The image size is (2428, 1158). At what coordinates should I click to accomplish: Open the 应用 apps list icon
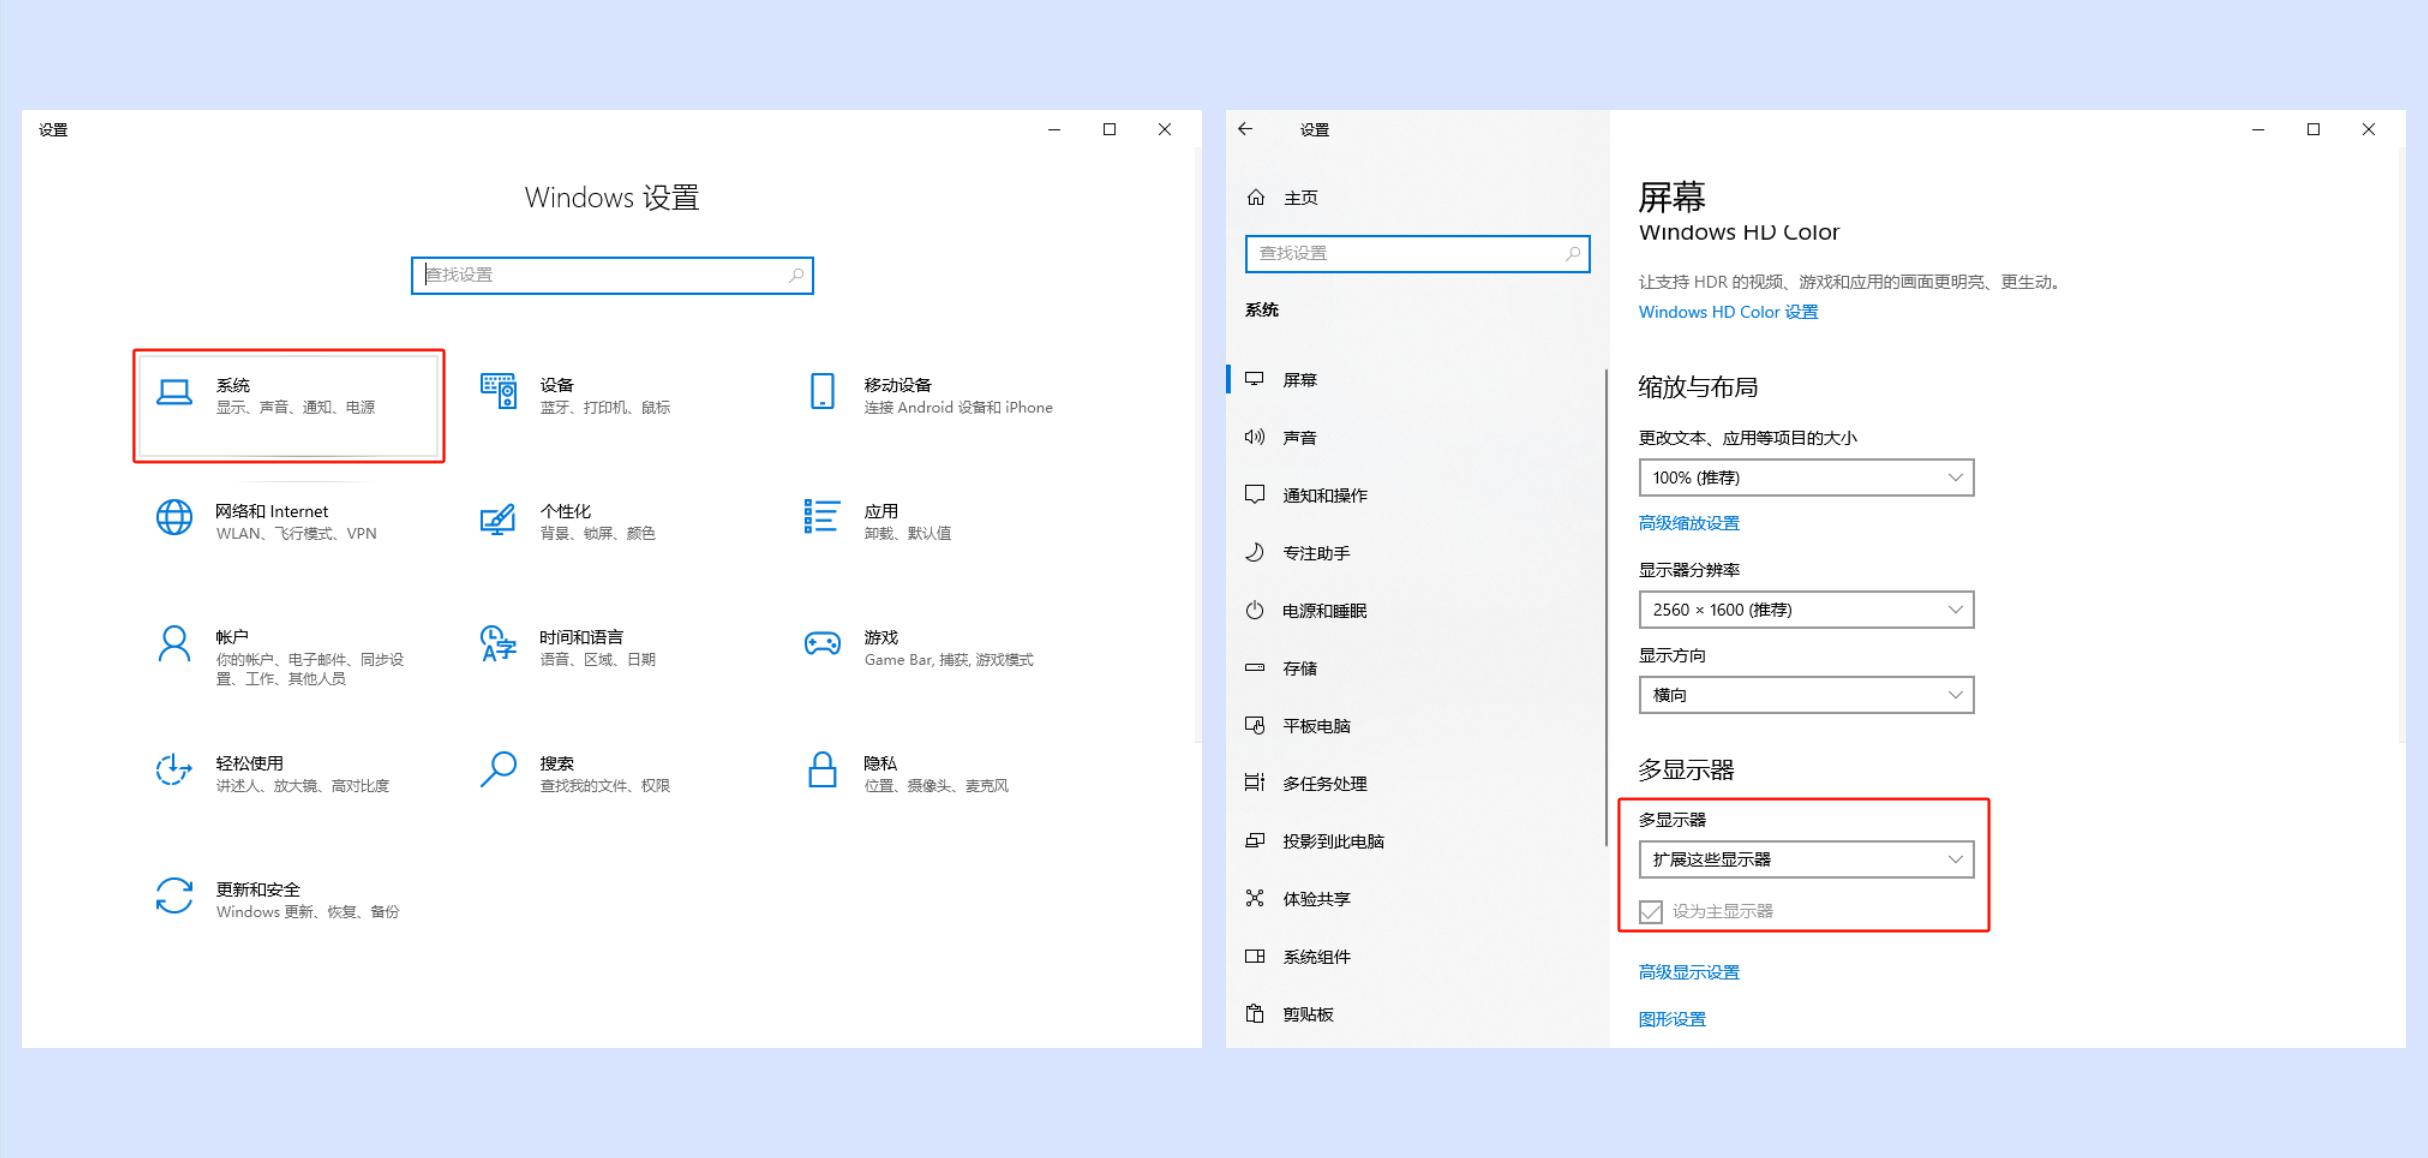[x=821, y=517]
